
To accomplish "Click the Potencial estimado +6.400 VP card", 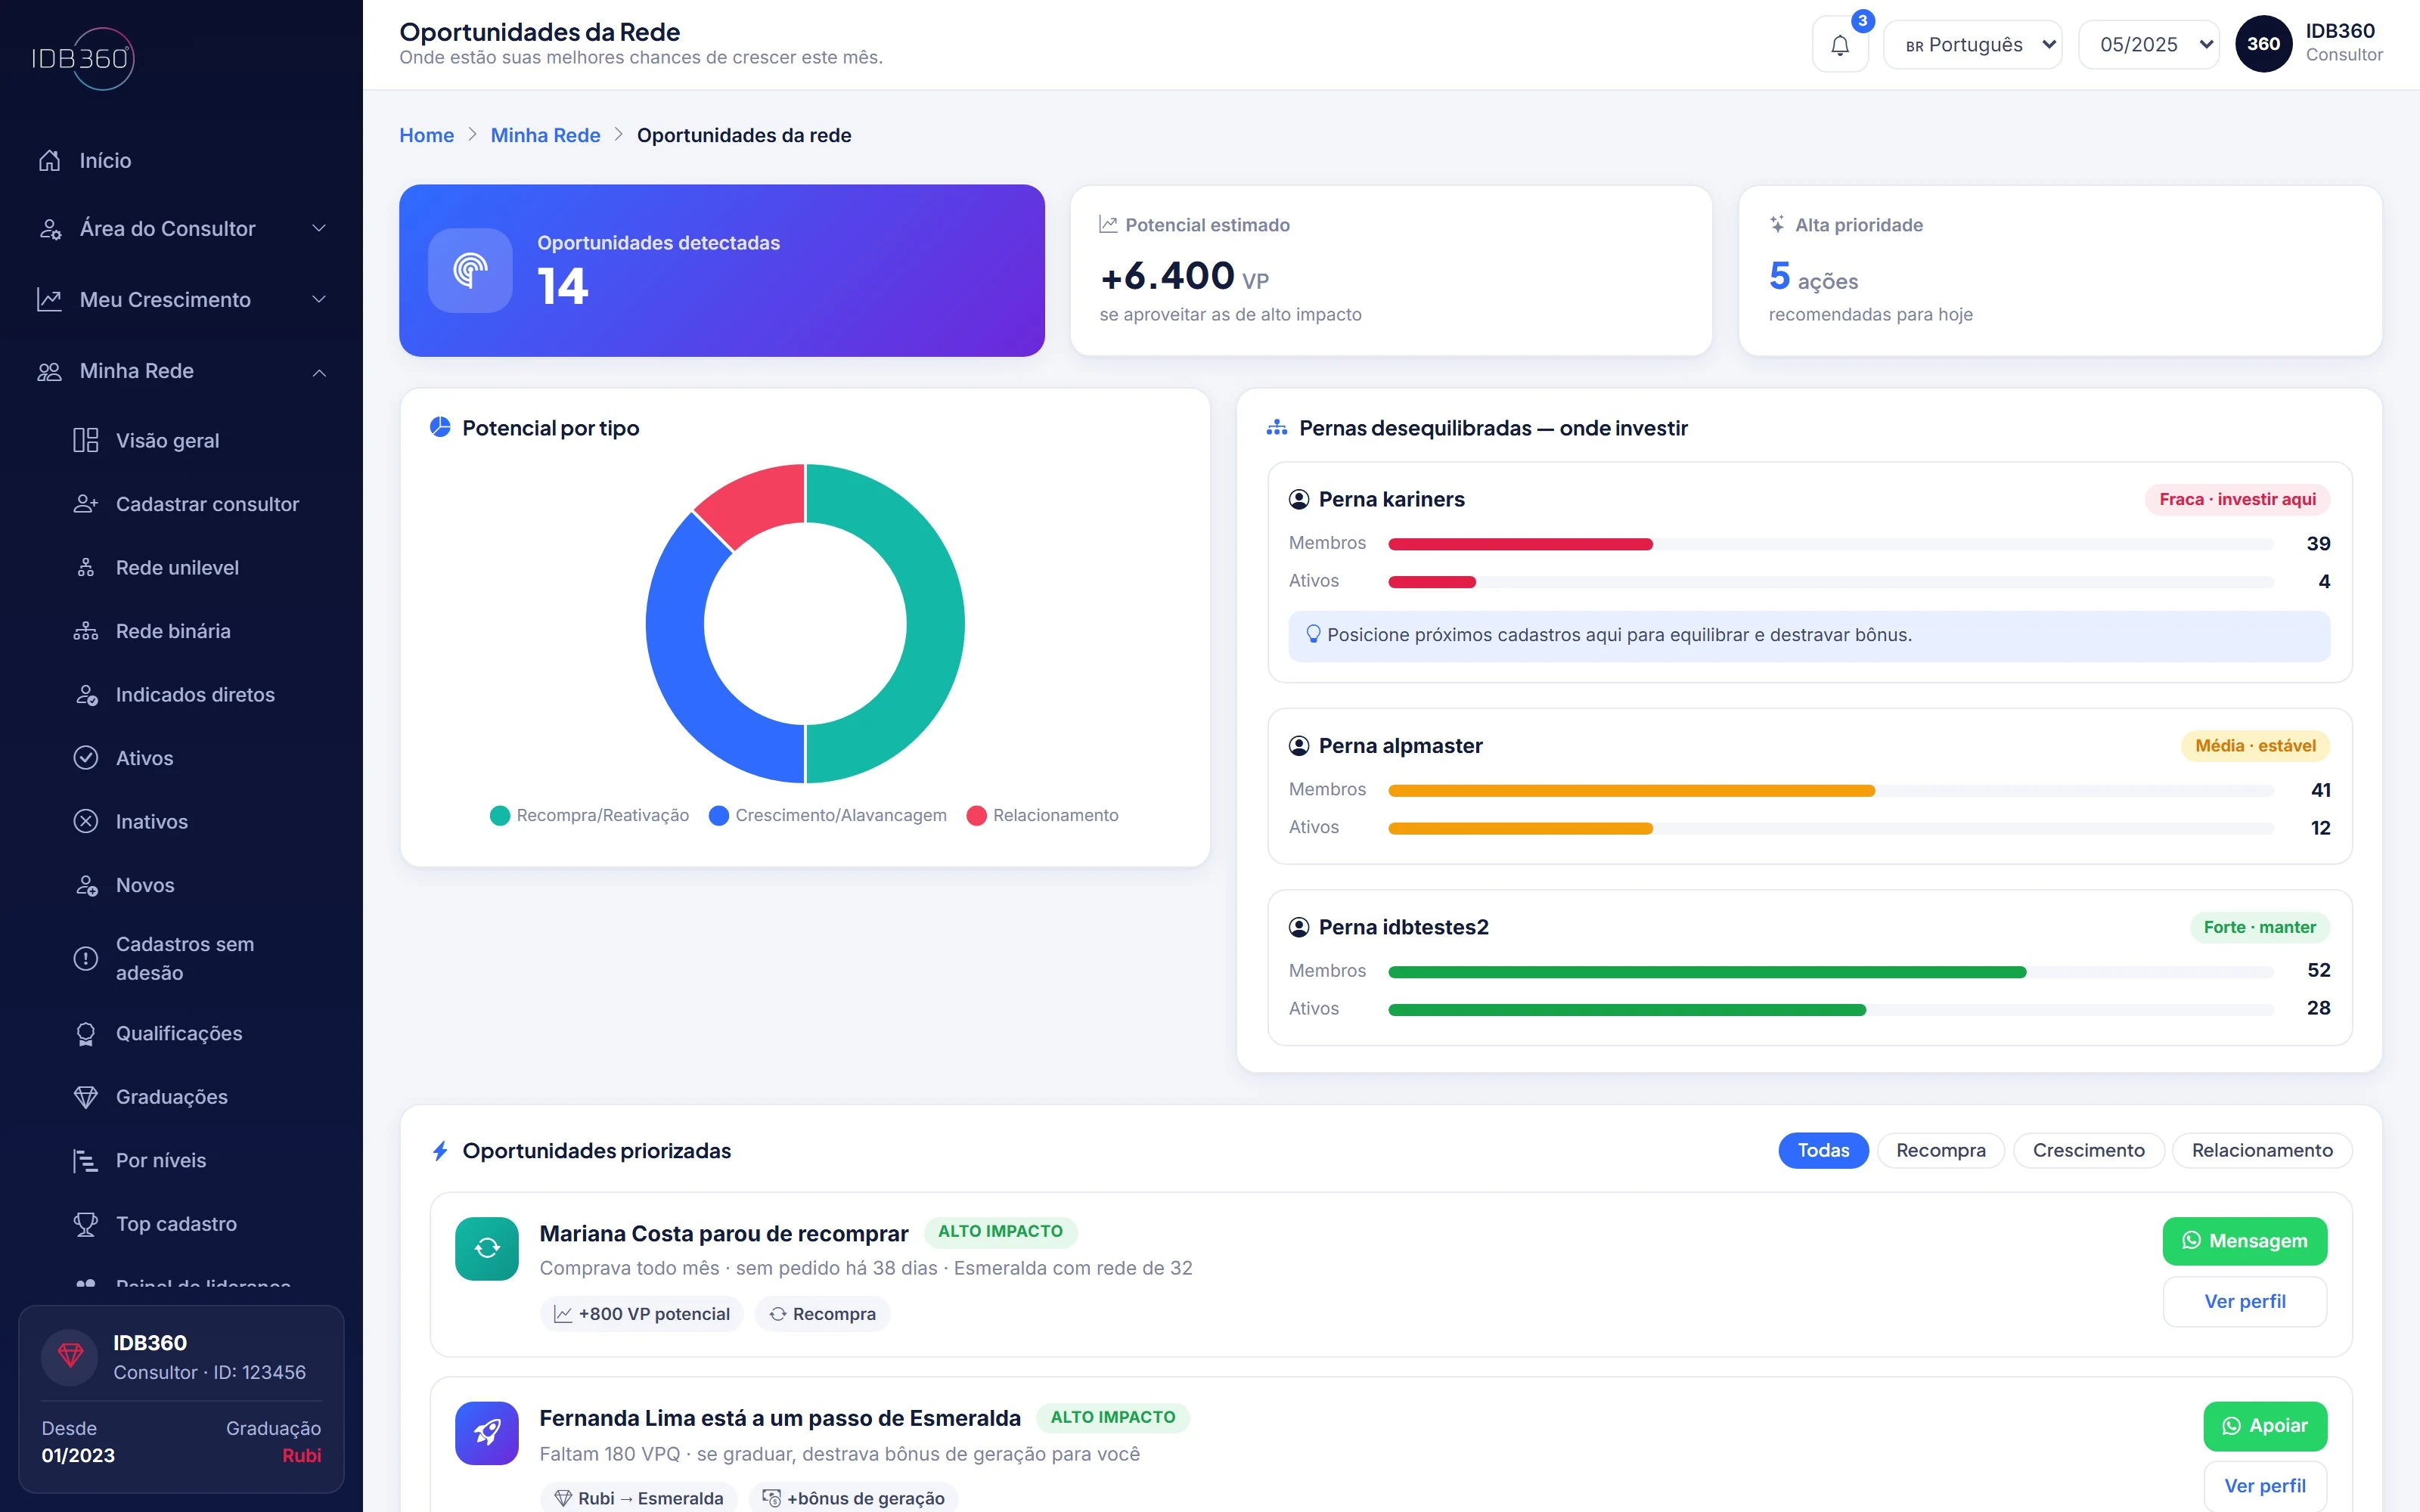I will (x=1391, y=270).
